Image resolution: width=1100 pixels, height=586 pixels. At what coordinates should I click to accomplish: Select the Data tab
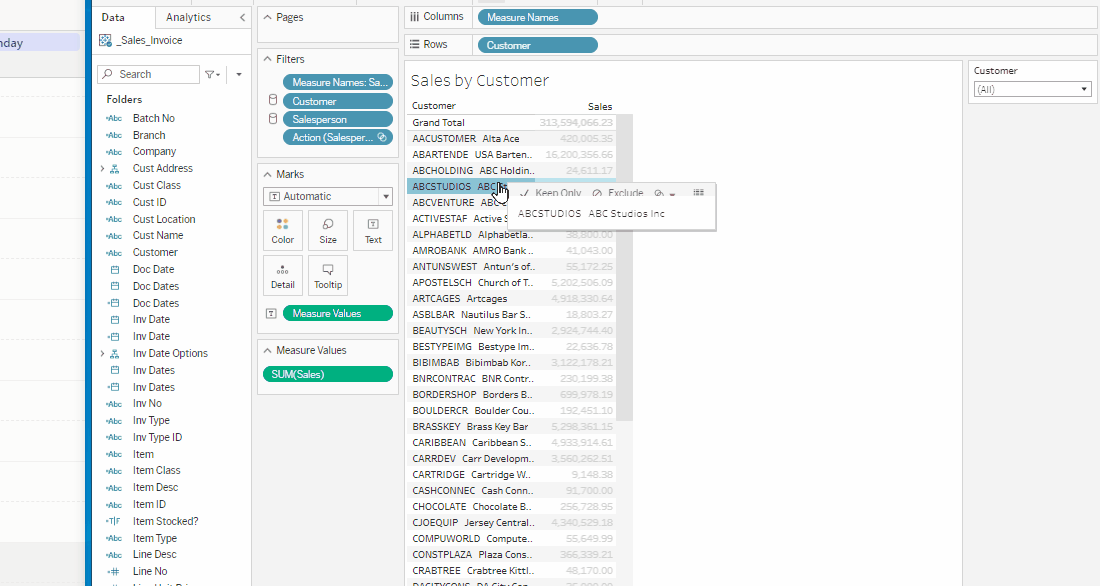[x=113, y=18]
